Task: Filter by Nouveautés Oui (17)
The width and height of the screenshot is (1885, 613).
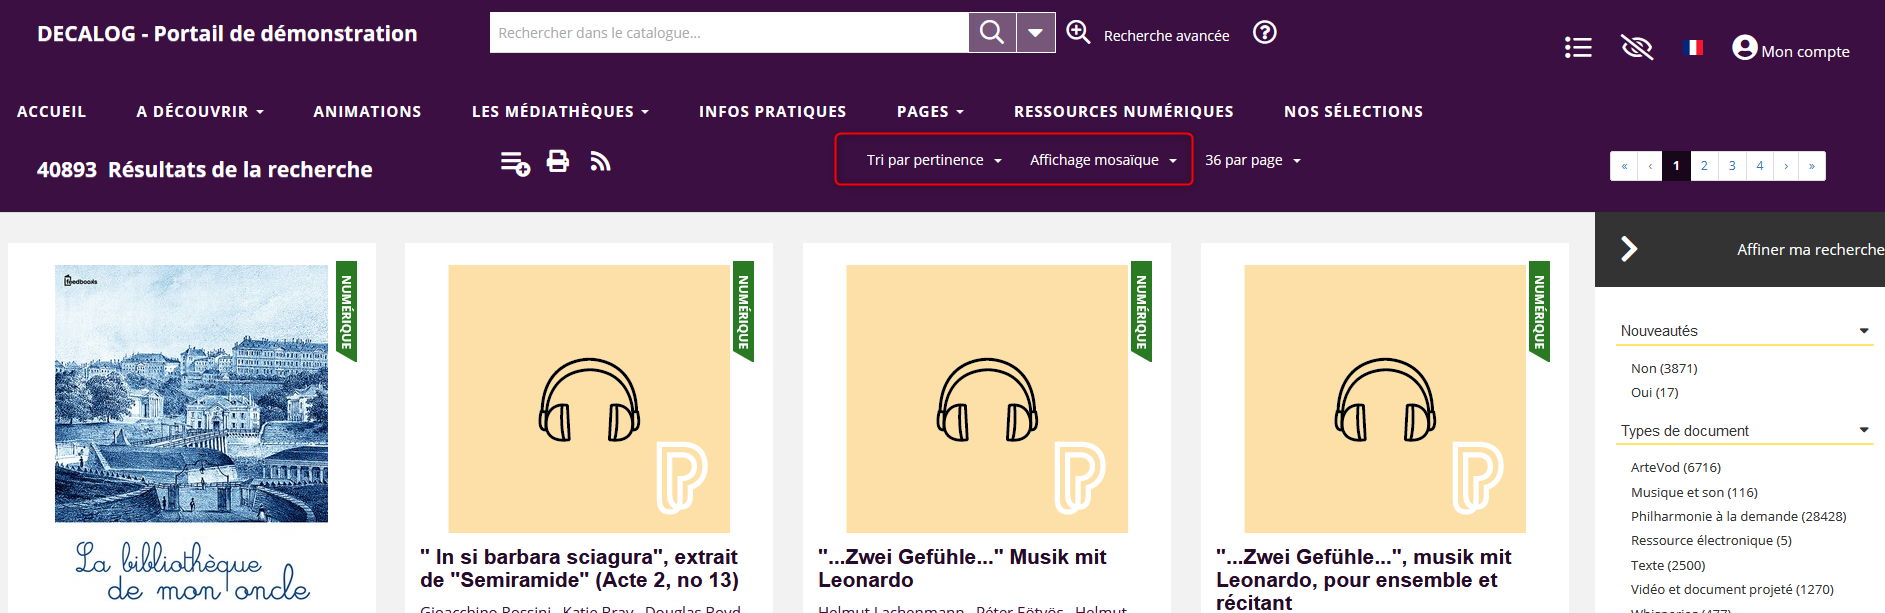Action: pos(1654,393)
